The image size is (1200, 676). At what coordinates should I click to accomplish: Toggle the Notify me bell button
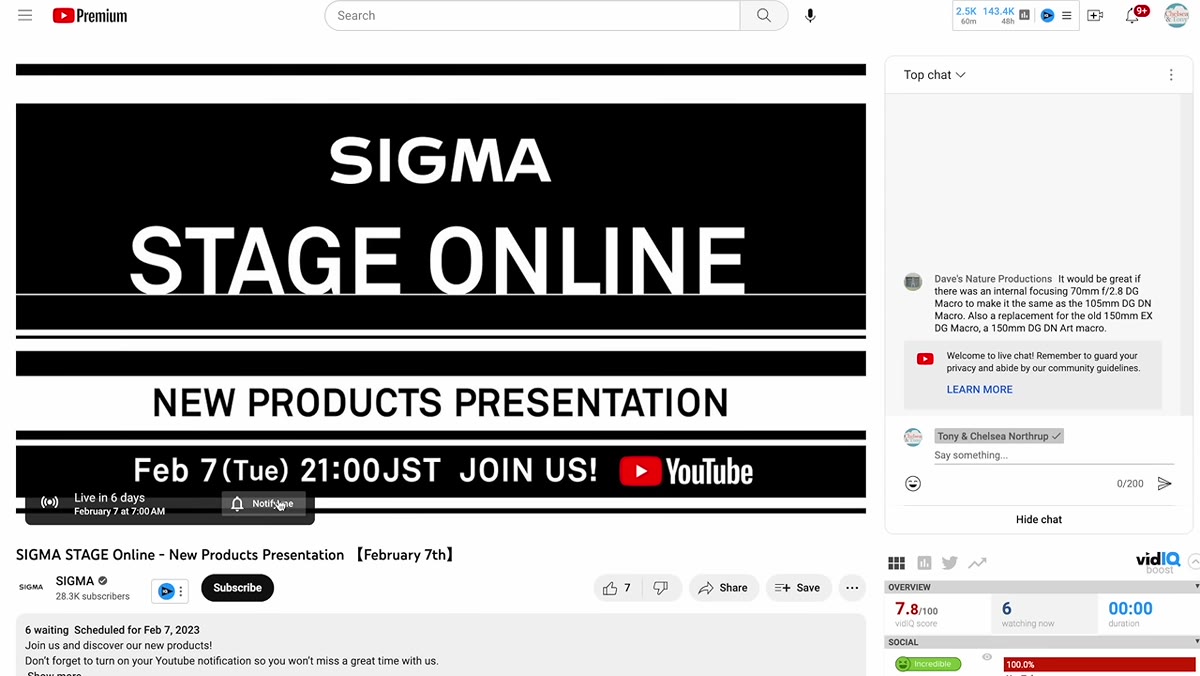point(264,504)
